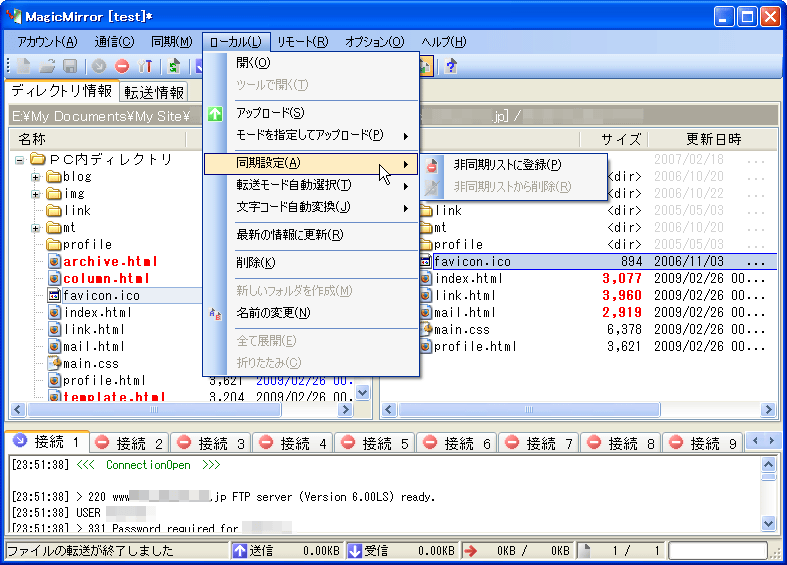Click the サイズ column header
The image size is (787, 565).
(x=613, y=139)
